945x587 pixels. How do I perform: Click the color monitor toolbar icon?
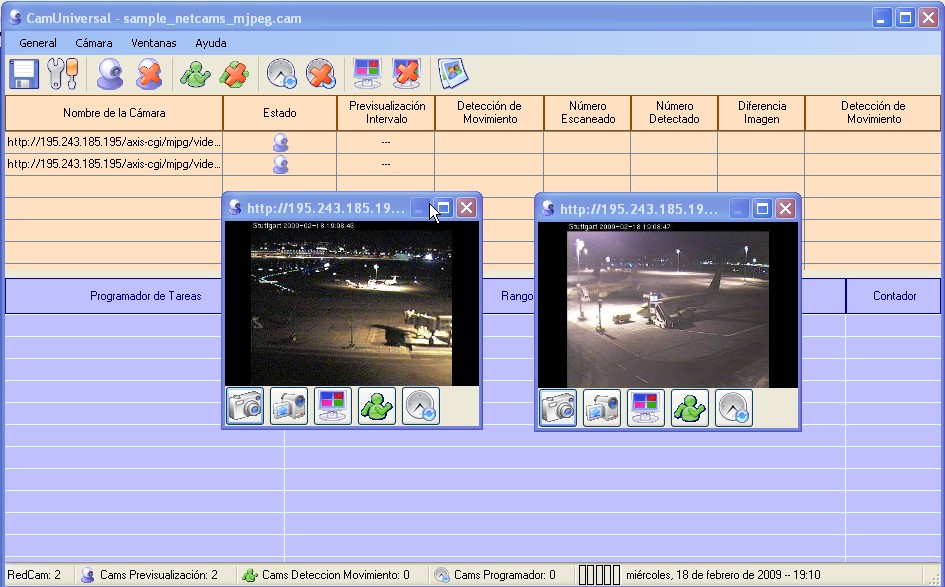(x=367, y=74)
